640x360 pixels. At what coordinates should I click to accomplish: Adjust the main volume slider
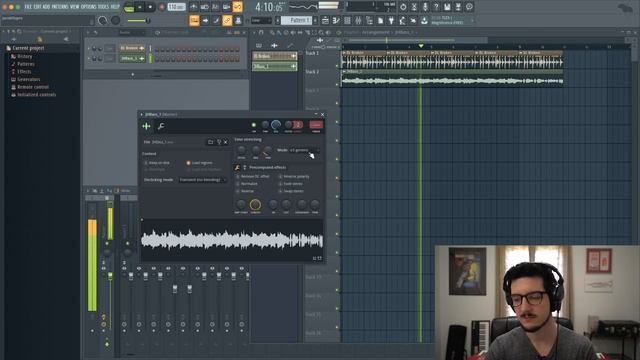139,20
